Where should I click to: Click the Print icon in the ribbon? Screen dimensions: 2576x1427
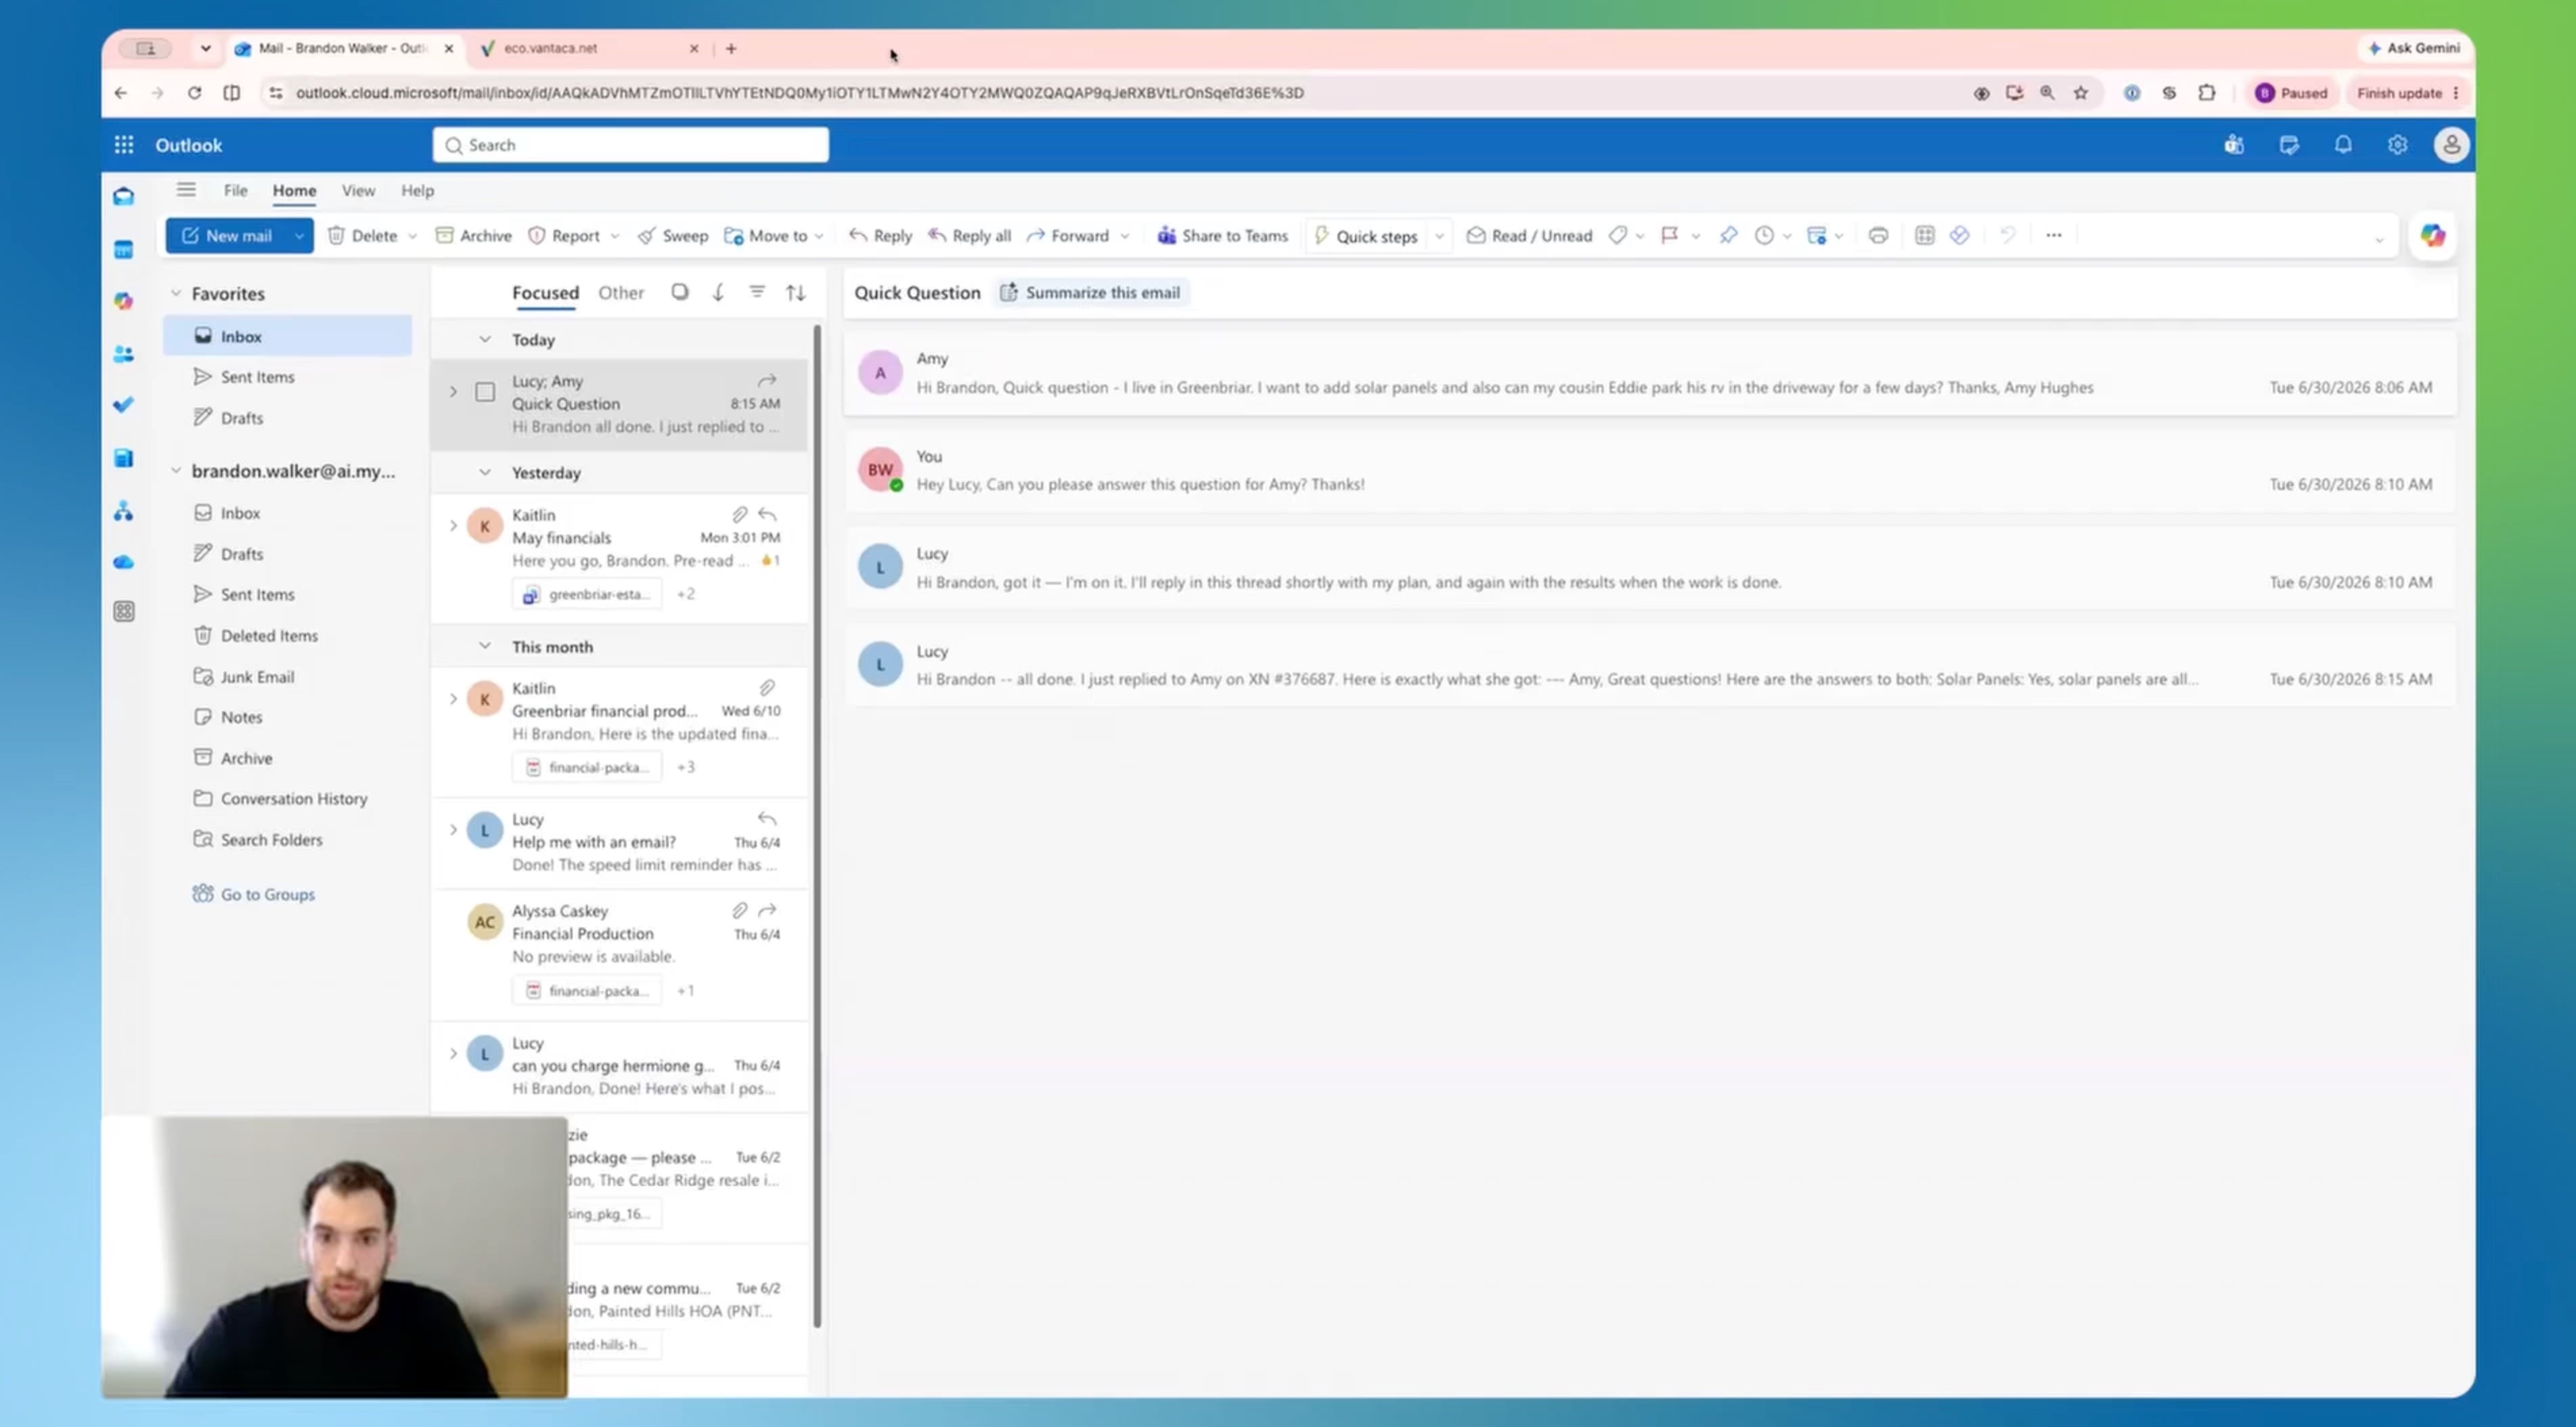1878,236
